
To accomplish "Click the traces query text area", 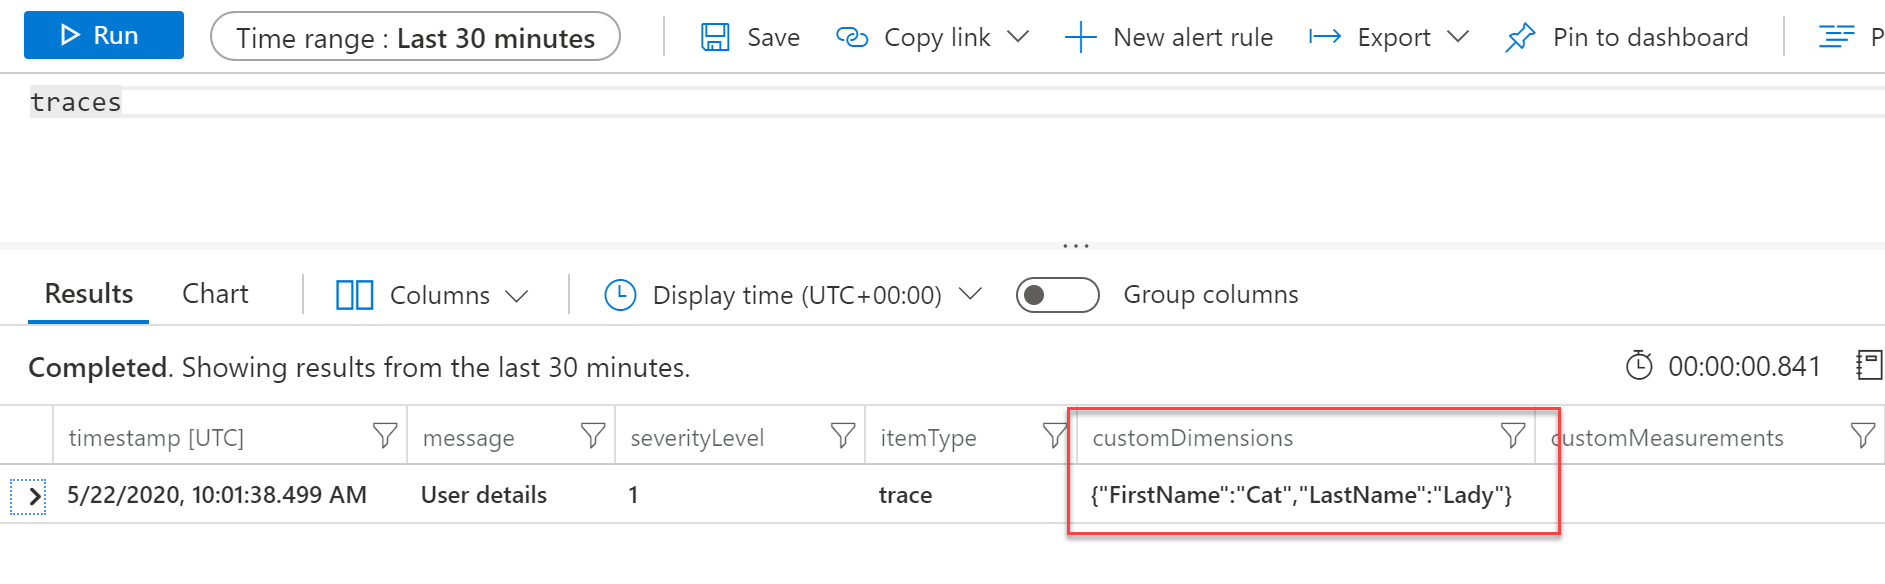I will point(75,100).
